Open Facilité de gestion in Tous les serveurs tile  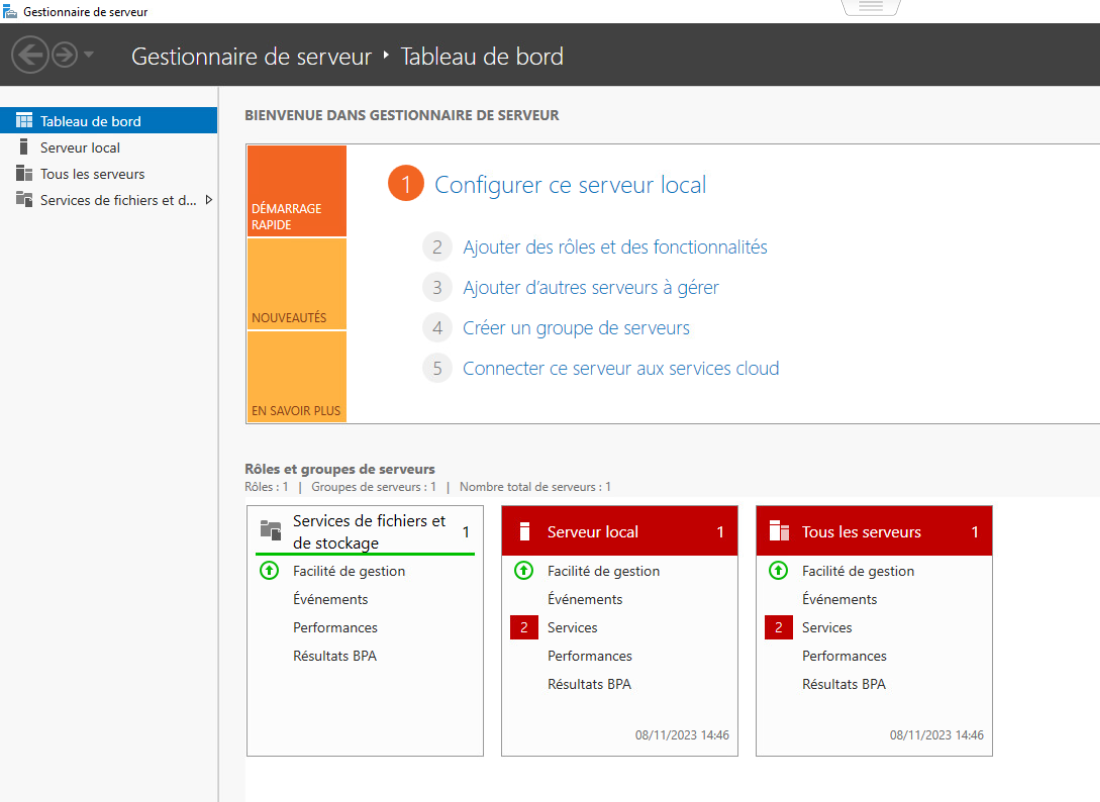coord(858,571)
